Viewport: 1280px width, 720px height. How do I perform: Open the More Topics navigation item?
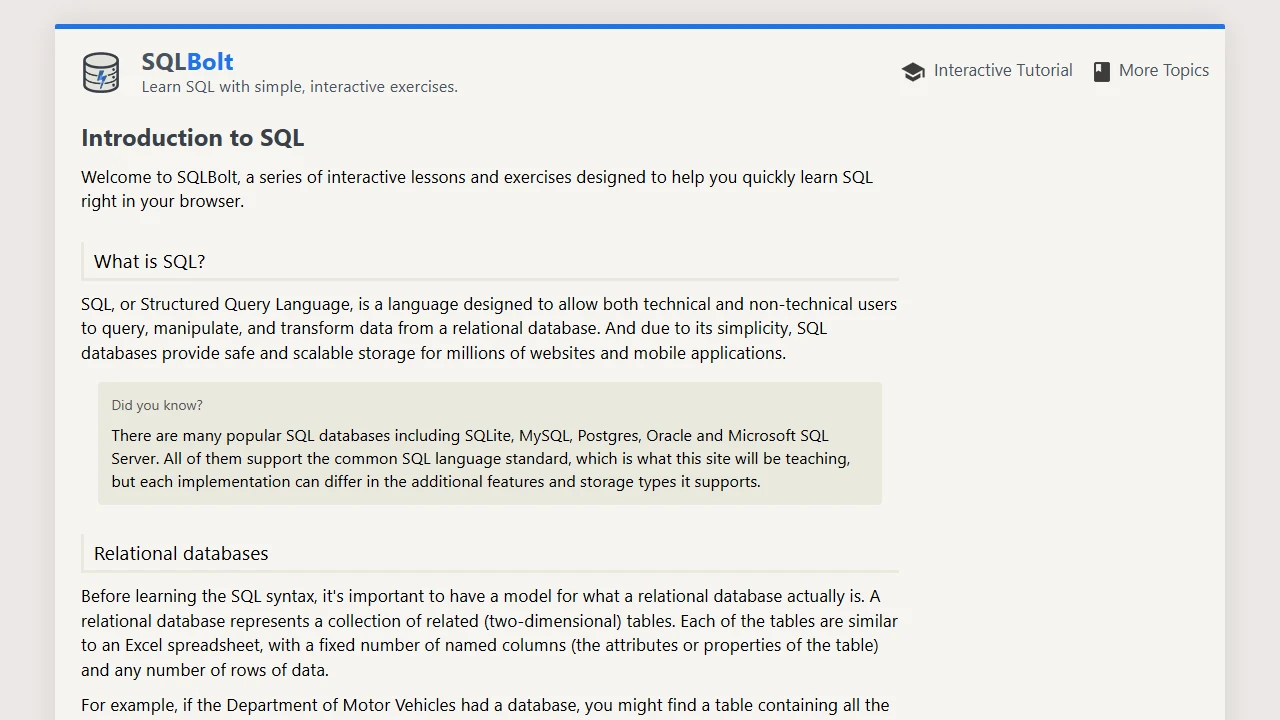[1163, 70]
